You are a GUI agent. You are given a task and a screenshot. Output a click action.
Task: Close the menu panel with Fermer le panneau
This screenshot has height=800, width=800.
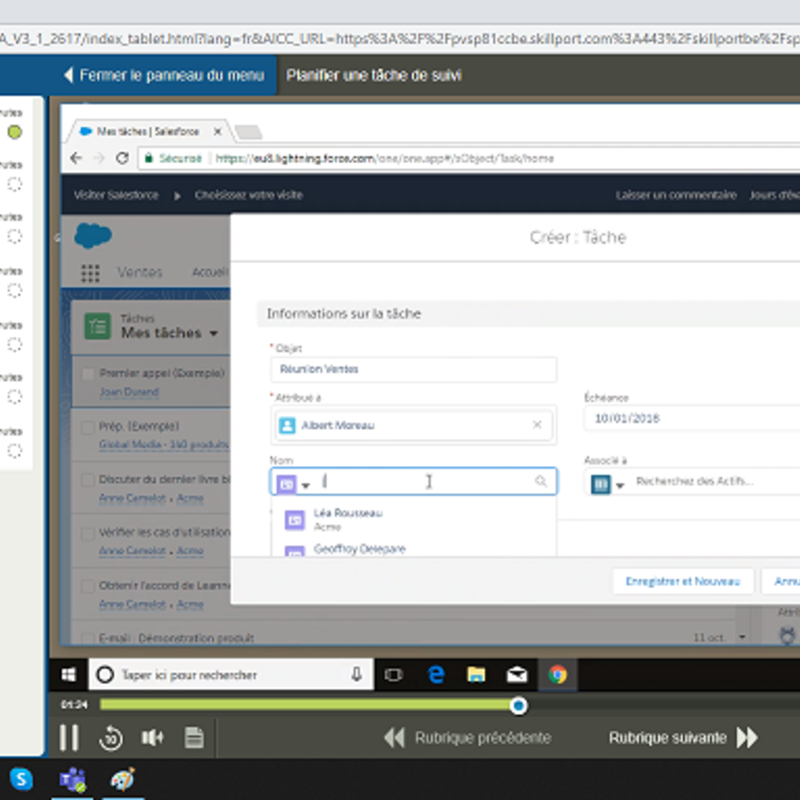tap(164, 75)
